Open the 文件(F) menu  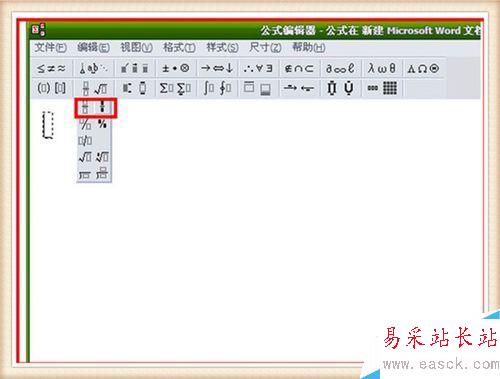coord(51,48)
